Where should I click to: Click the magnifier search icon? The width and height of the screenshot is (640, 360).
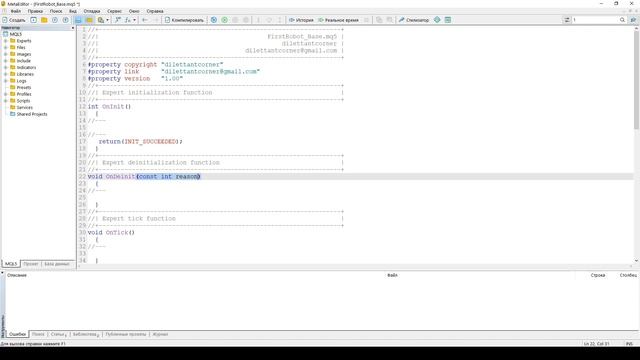pyautogui.click(x=622, y=20)
